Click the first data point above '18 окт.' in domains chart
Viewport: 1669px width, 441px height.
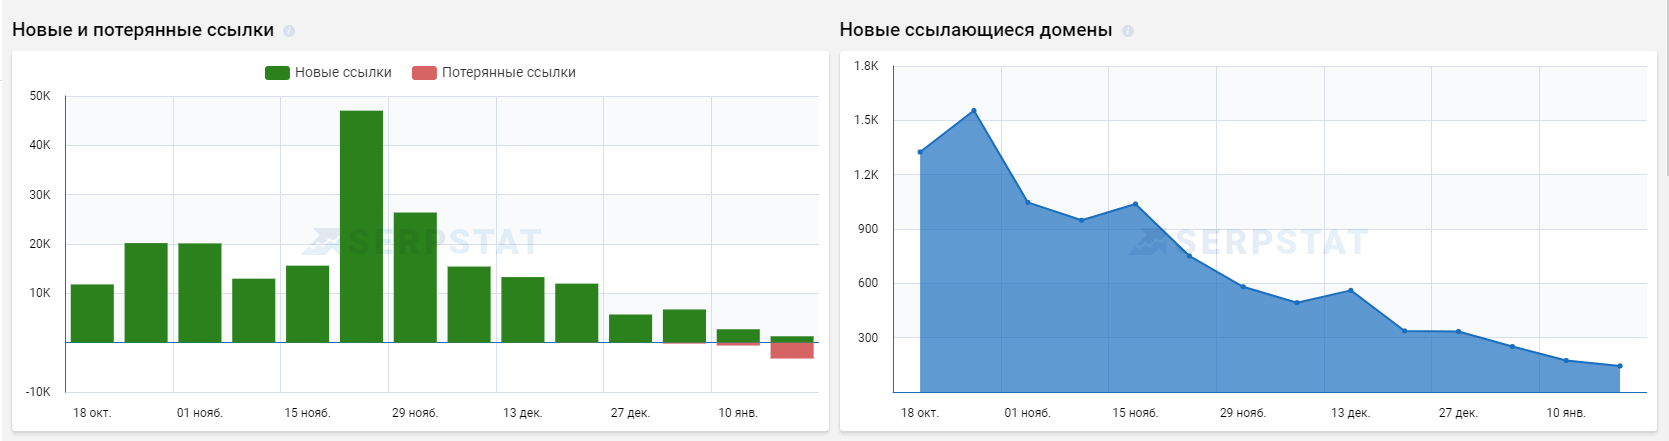920,152
